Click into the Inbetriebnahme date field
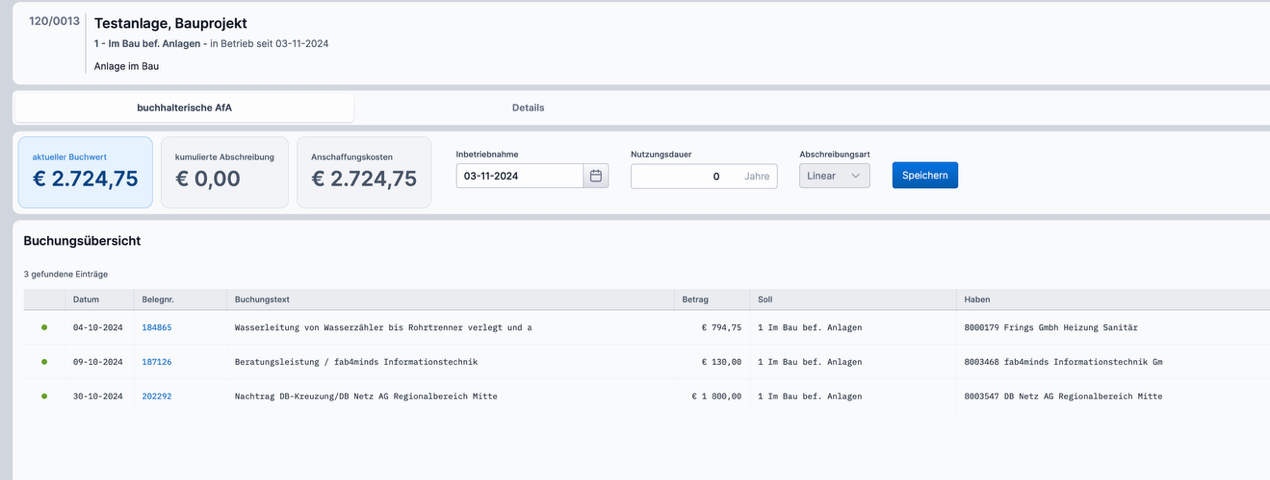 tap(518, 176)
